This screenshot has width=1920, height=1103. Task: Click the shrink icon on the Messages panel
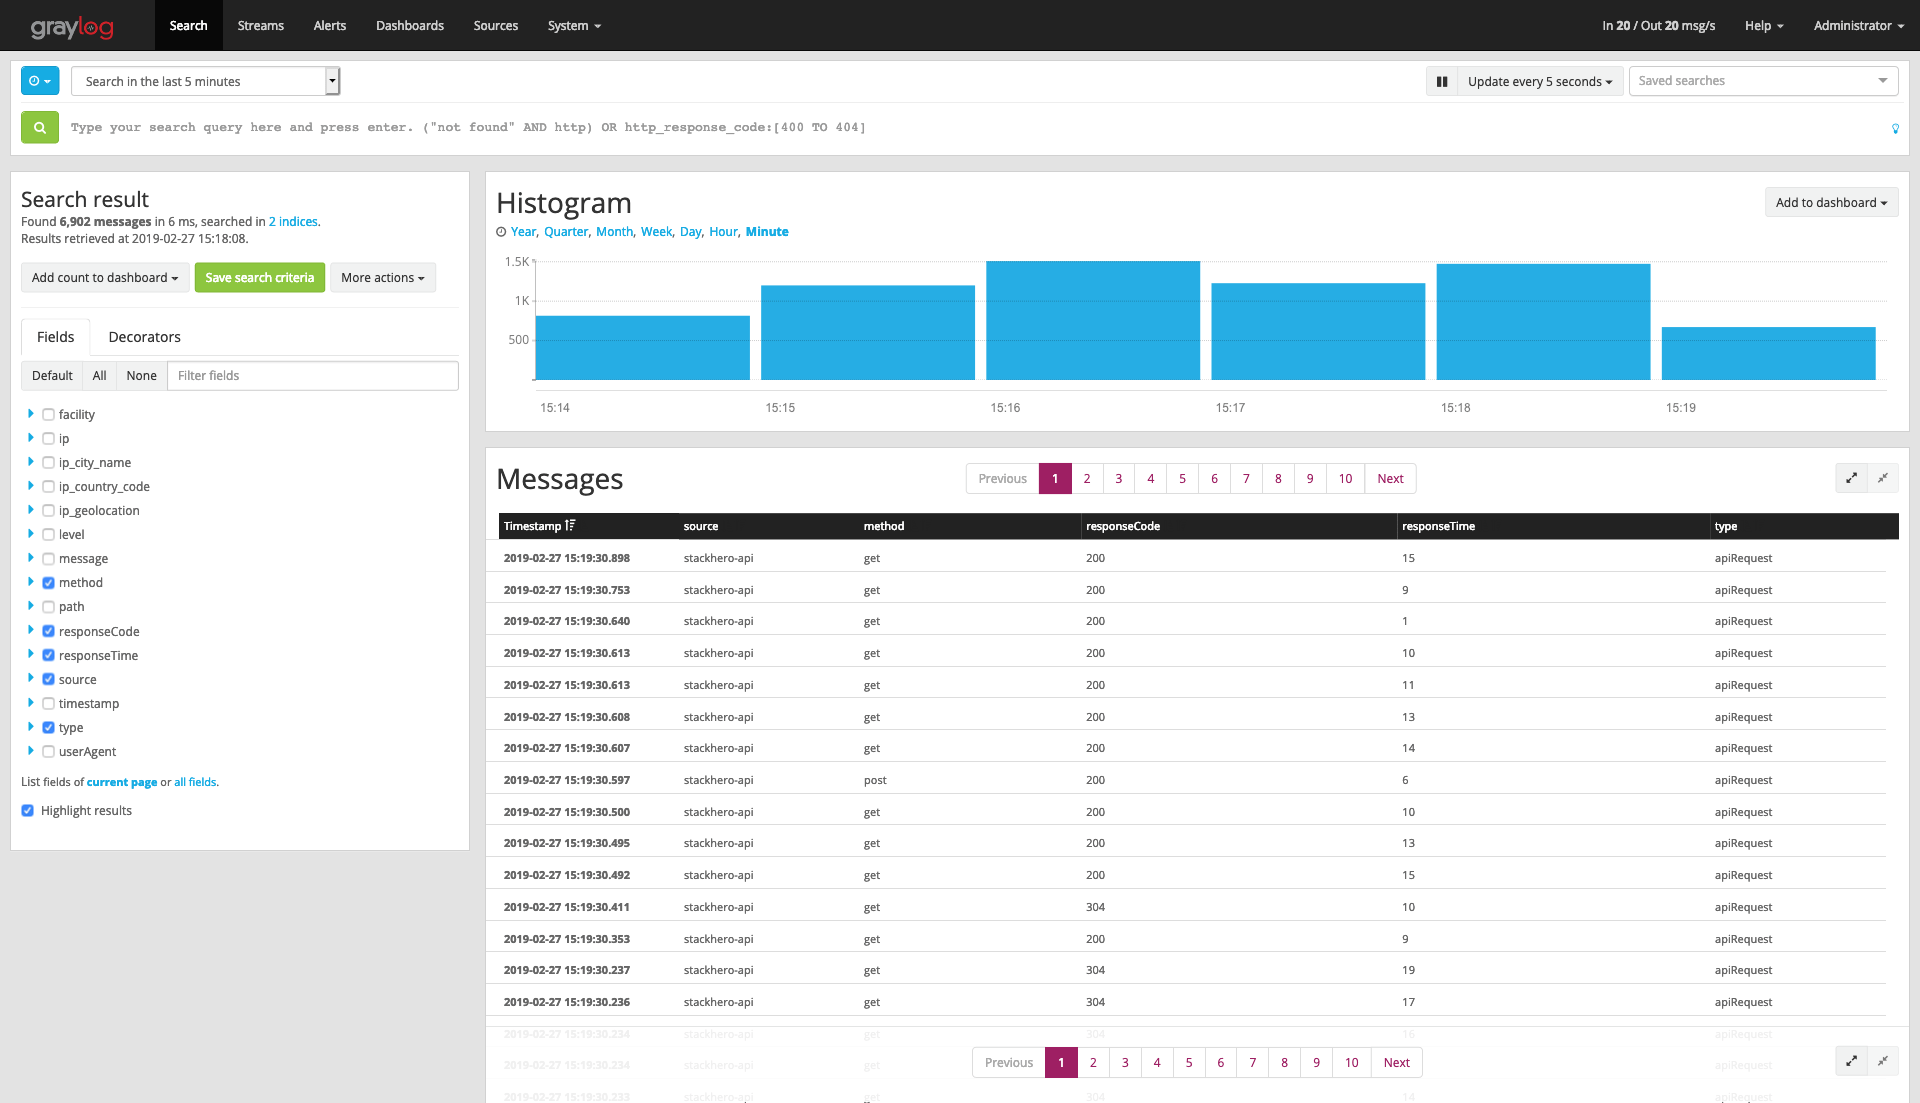[1883, 478]
